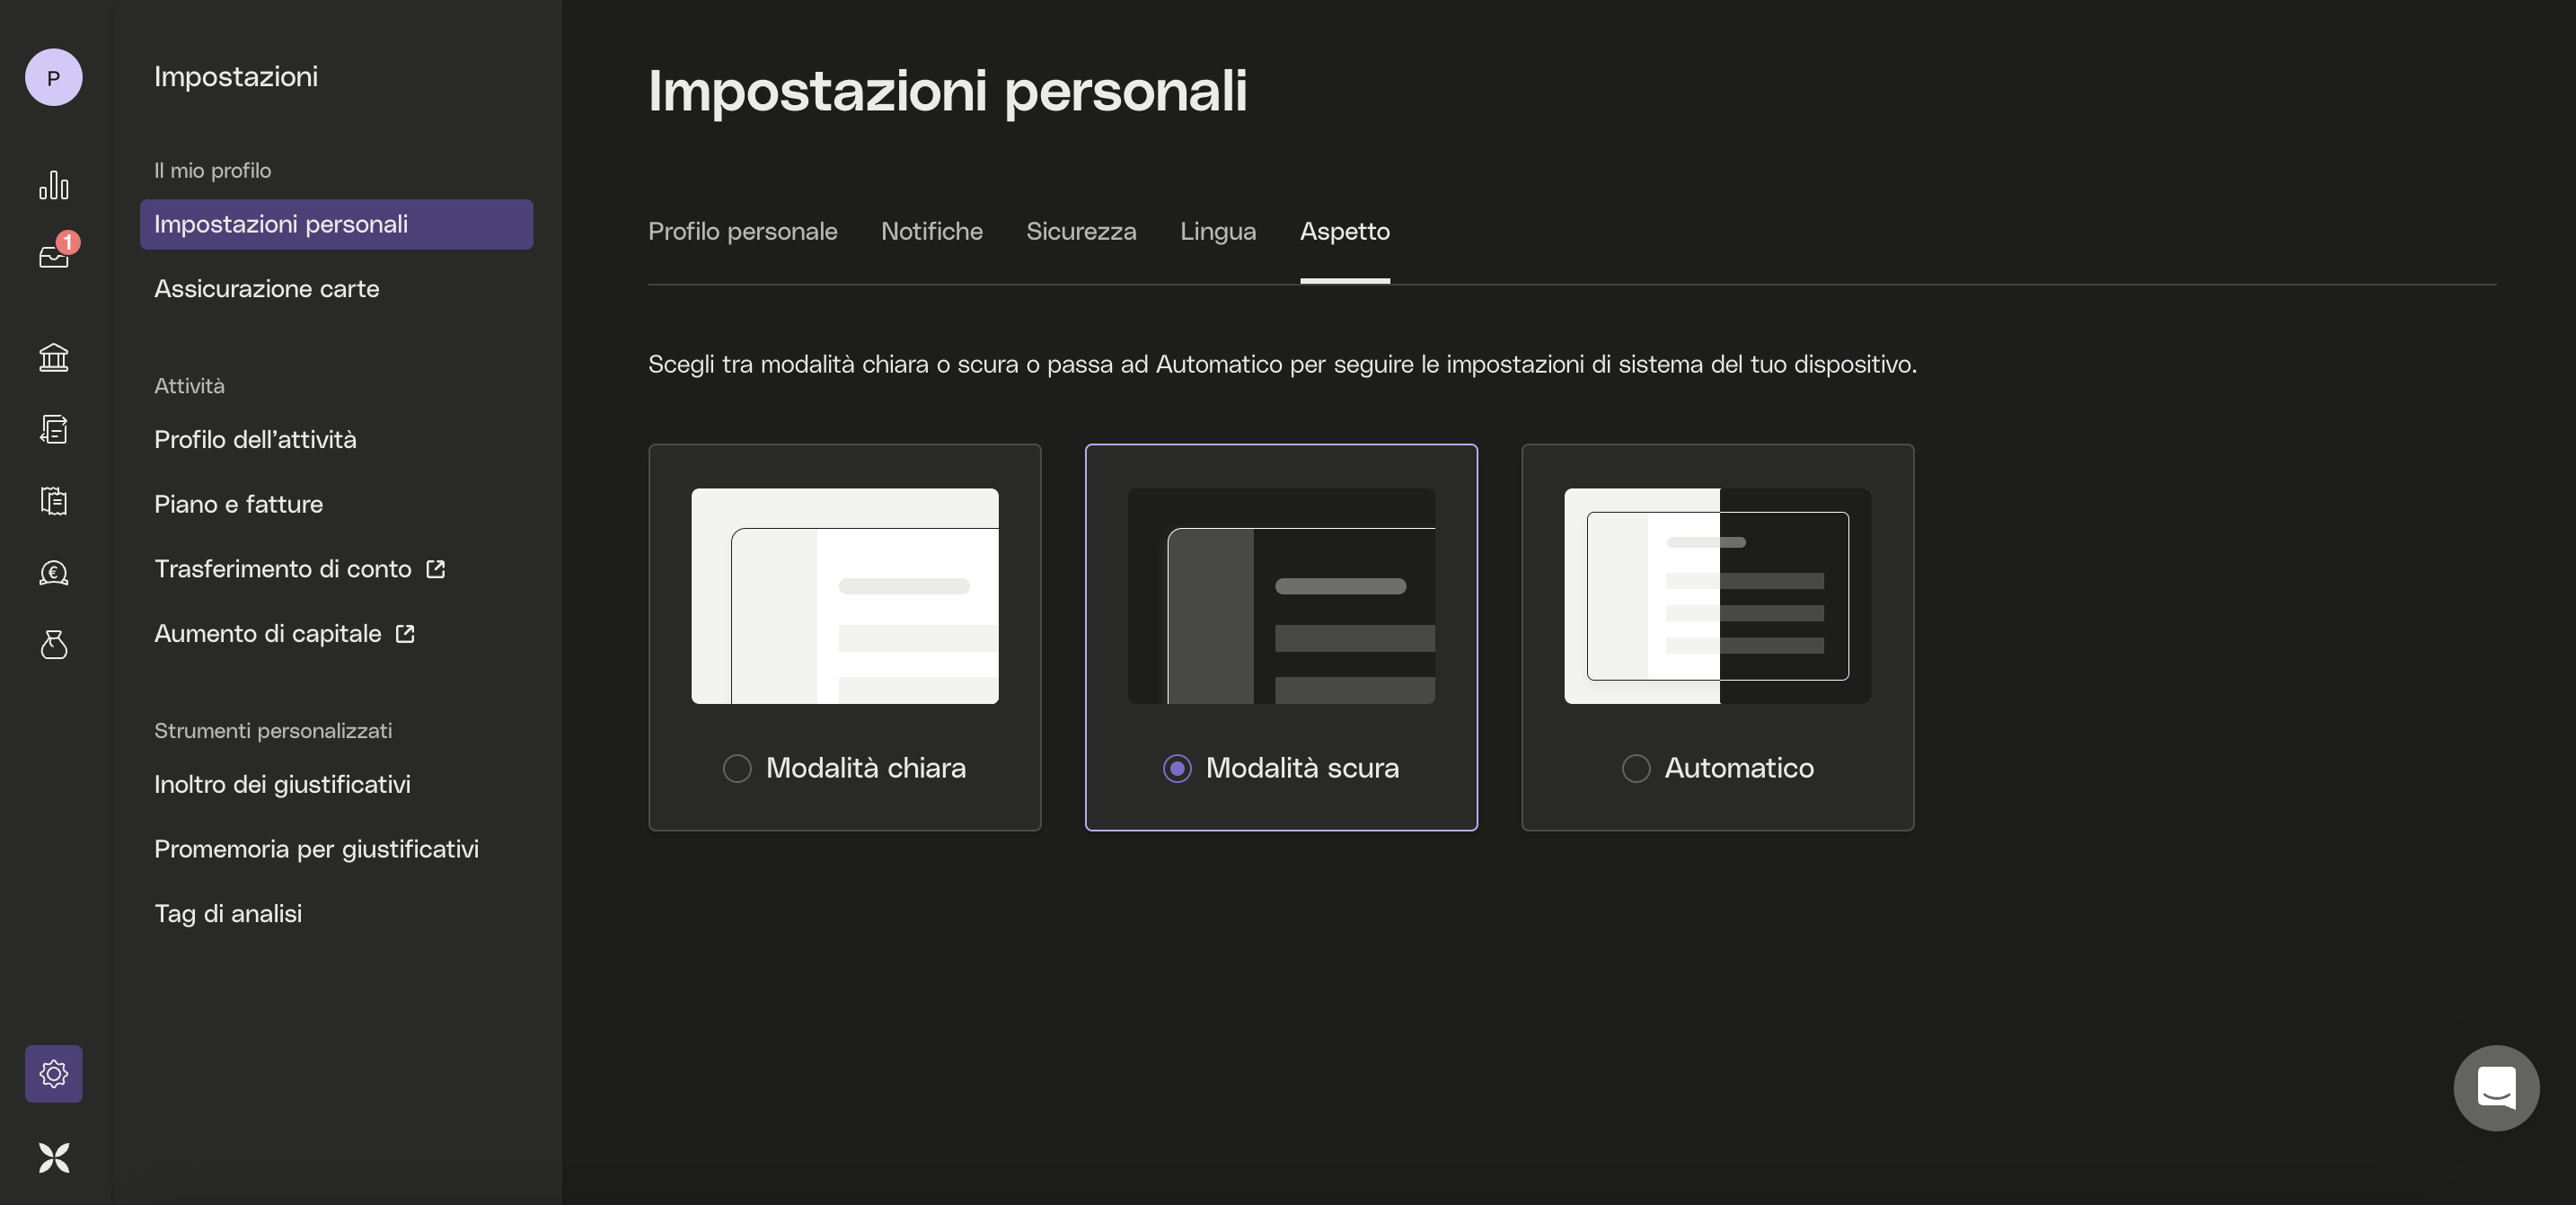The width and height of the screenshot is (2576, 1205).
Task: Click the dark mode preview thumbnail
Action: pos(1281,596)
